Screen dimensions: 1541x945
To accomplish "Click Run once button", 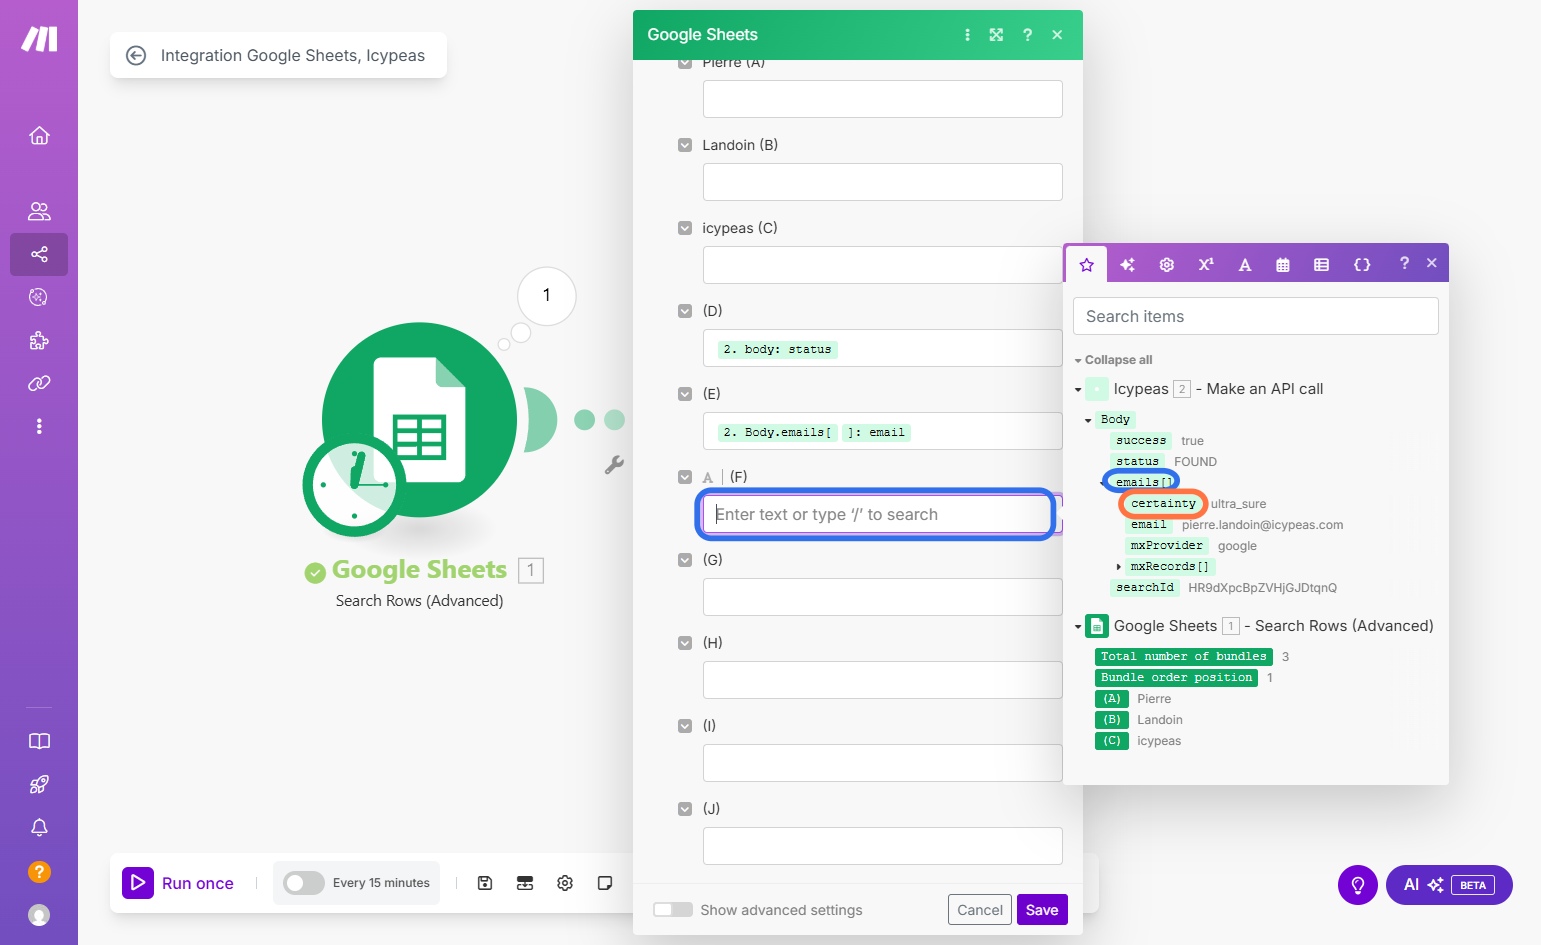I will pyautogui.click(x=179, y=883).
